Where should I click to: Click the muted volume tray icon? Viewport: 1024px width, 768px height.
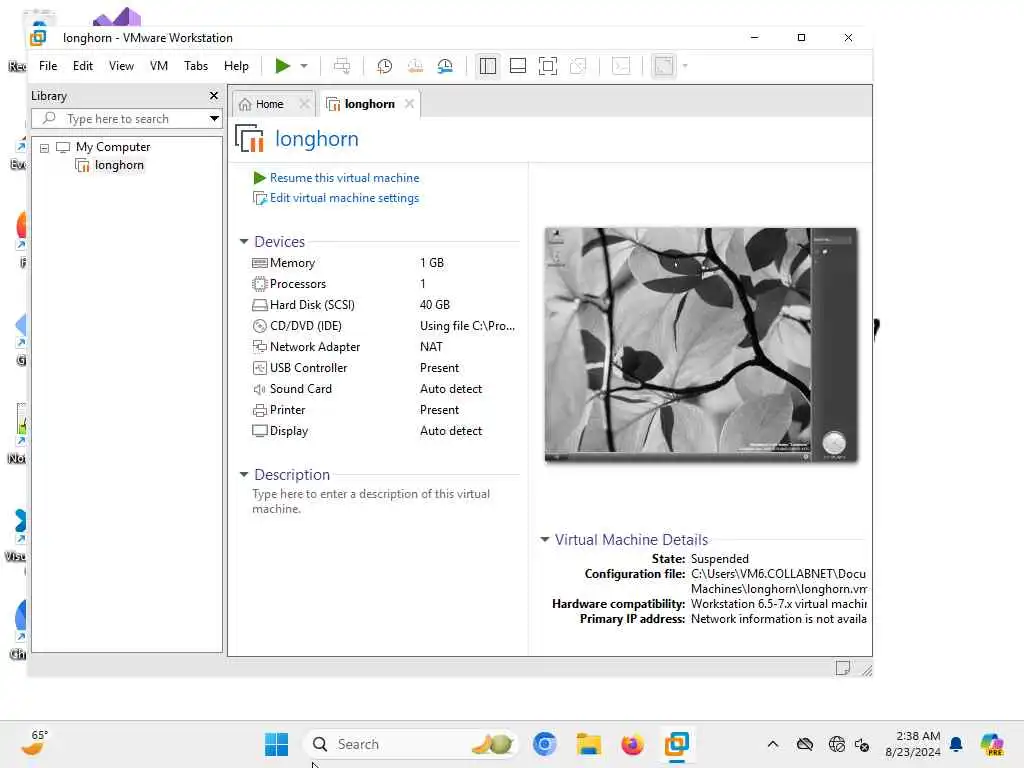pos(862,744)
